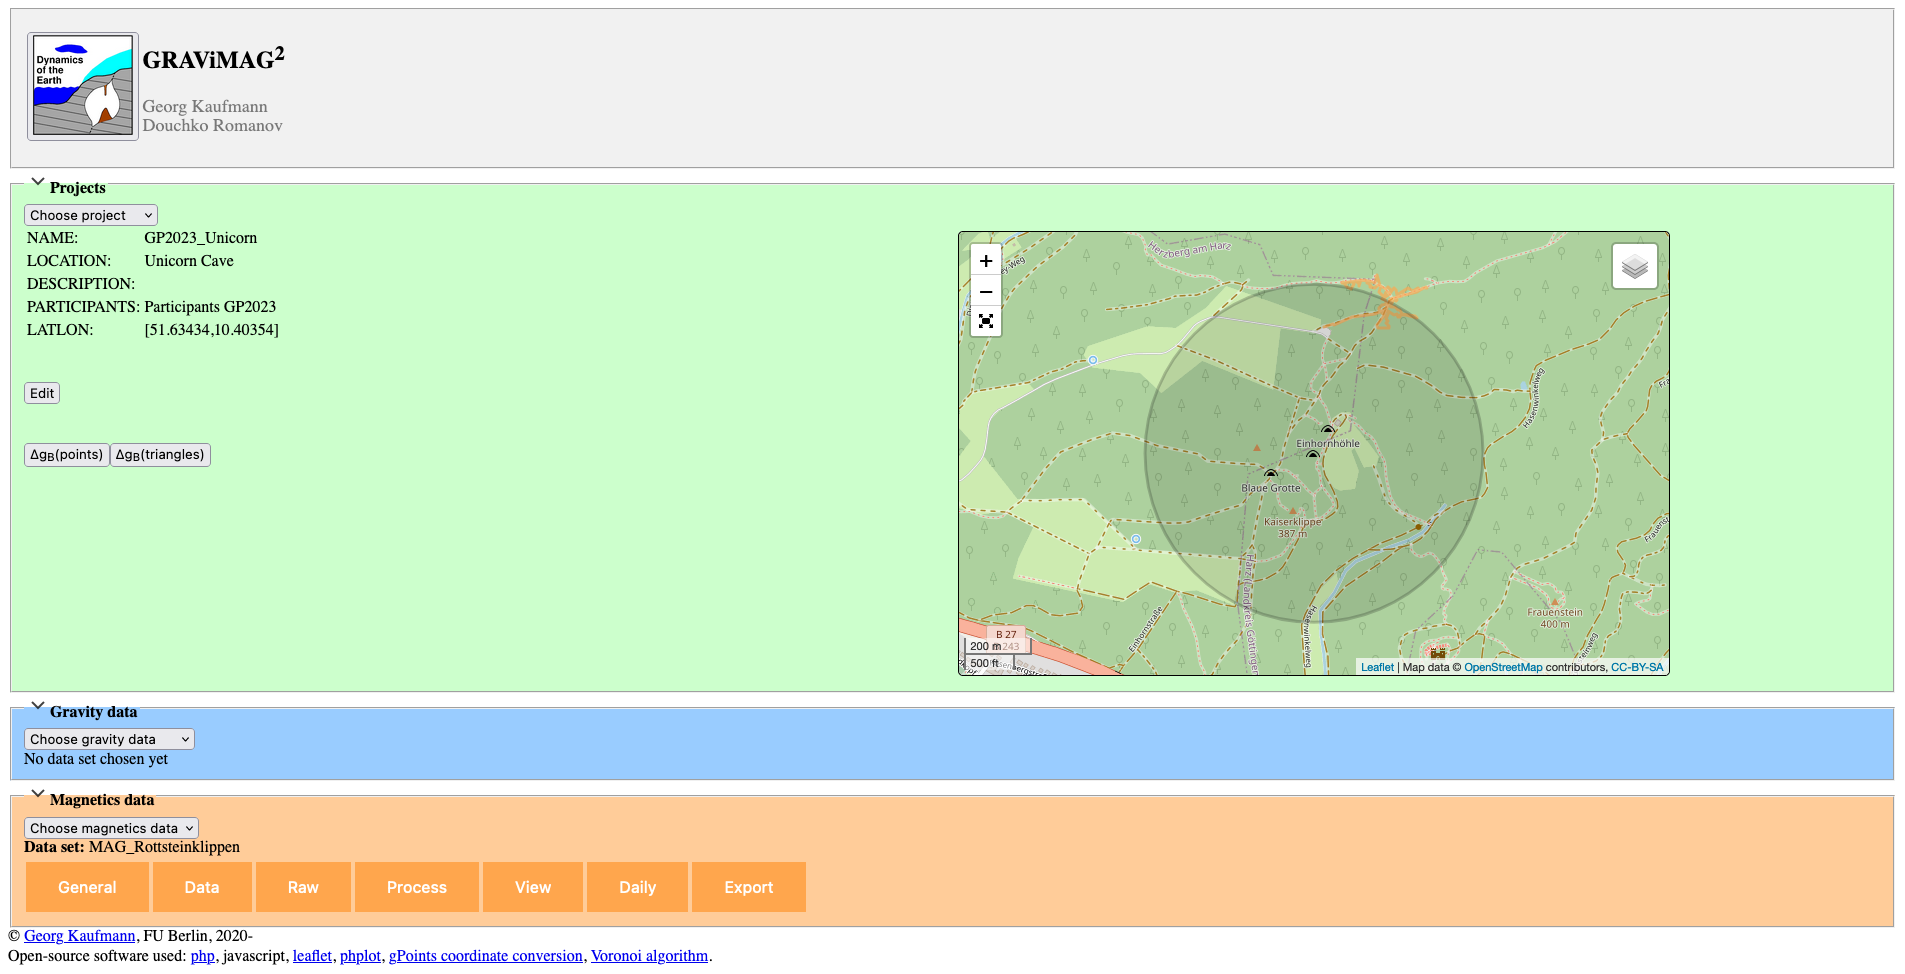Open the map layers control

[1634, 266]
